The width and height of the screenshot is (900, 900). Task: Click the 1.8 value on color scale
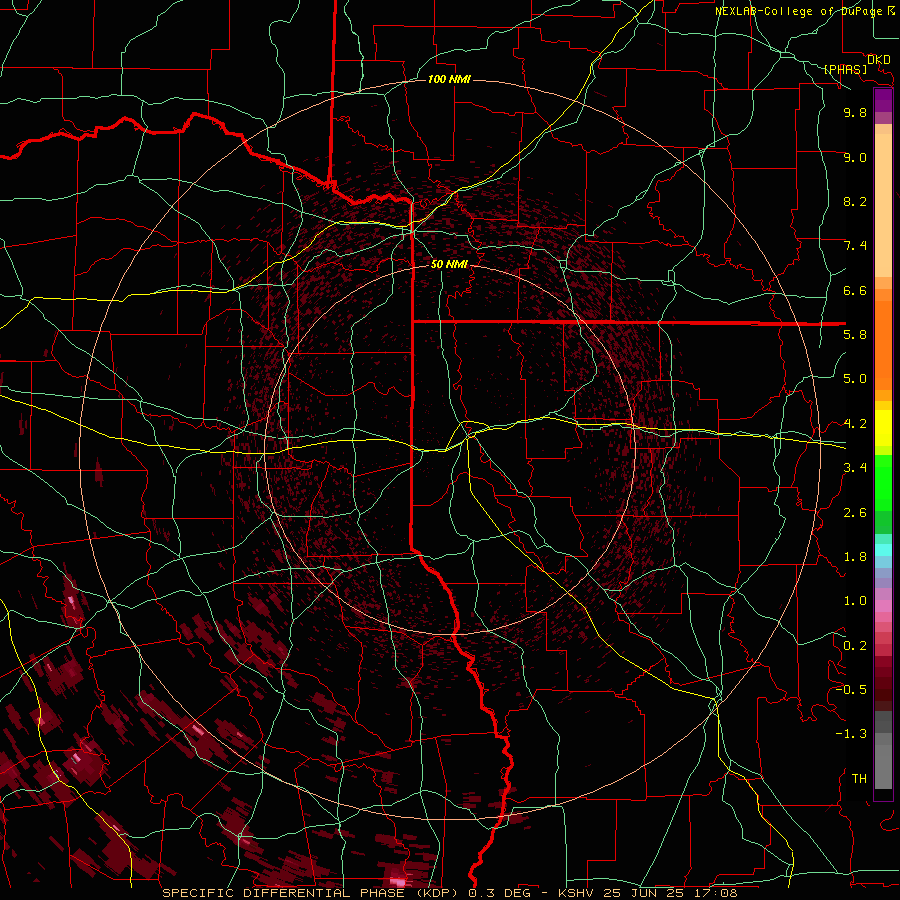point(855,557)
